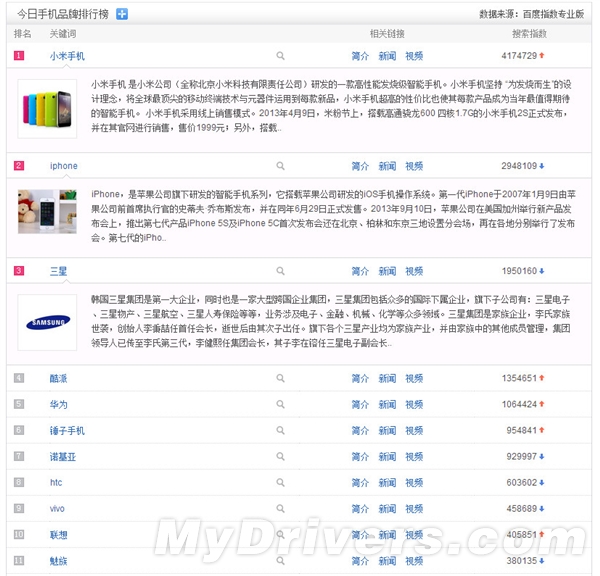
Task: Open the 诺基亚 keyword link
Action: (63, 456)
